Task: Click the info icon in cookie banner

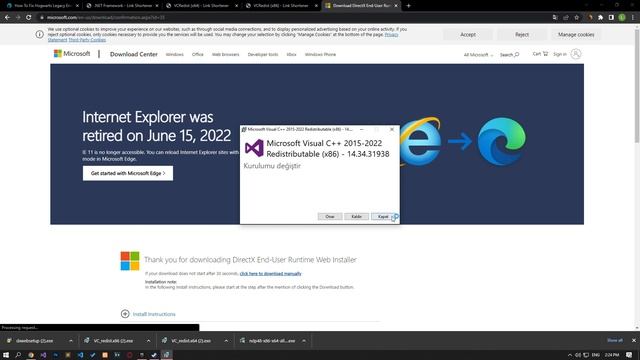Action: (40, 34)
